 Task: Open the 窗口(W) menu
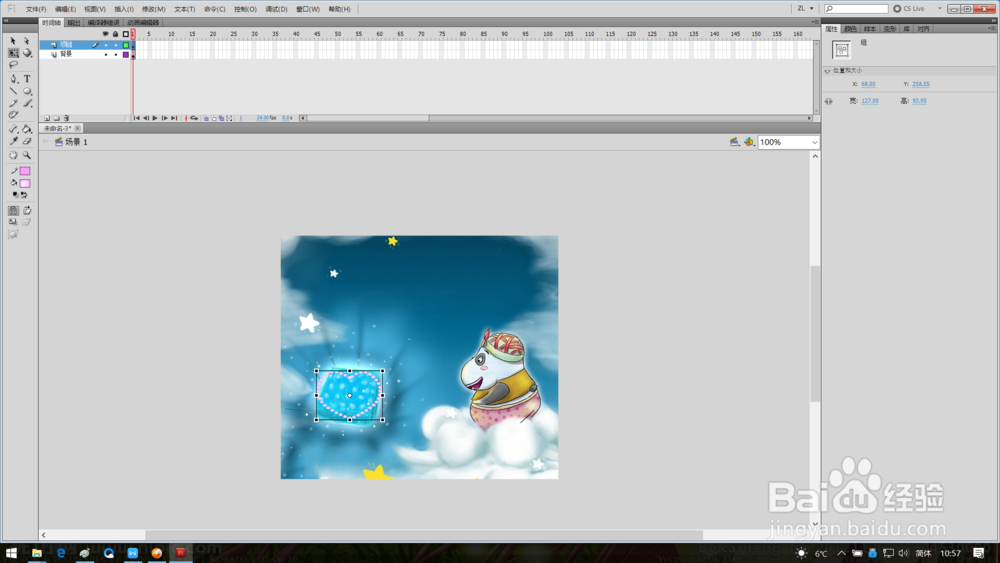point(308,10)
